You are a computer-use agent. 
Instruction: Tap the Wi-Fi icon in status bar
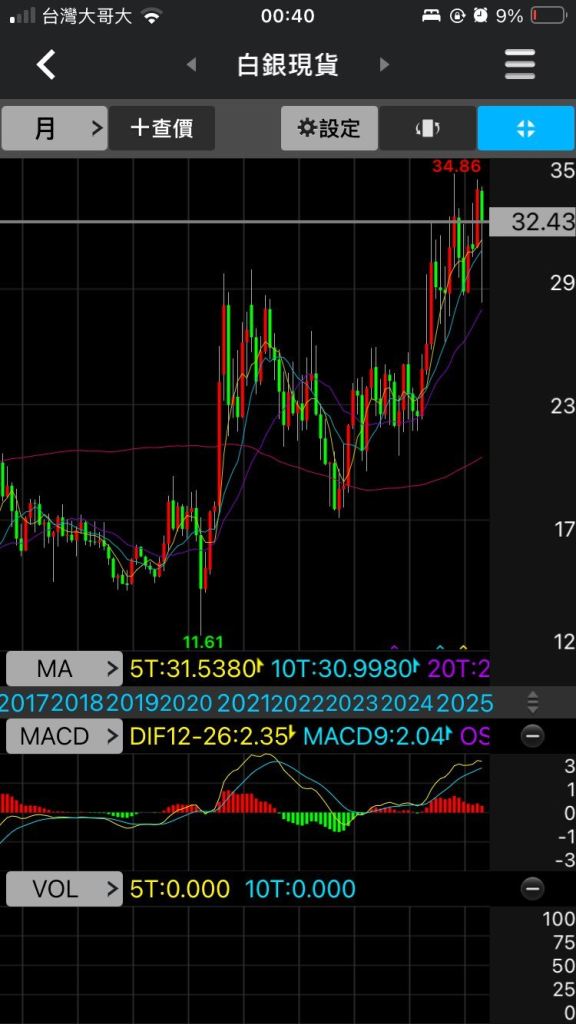[x=152, y=16]
